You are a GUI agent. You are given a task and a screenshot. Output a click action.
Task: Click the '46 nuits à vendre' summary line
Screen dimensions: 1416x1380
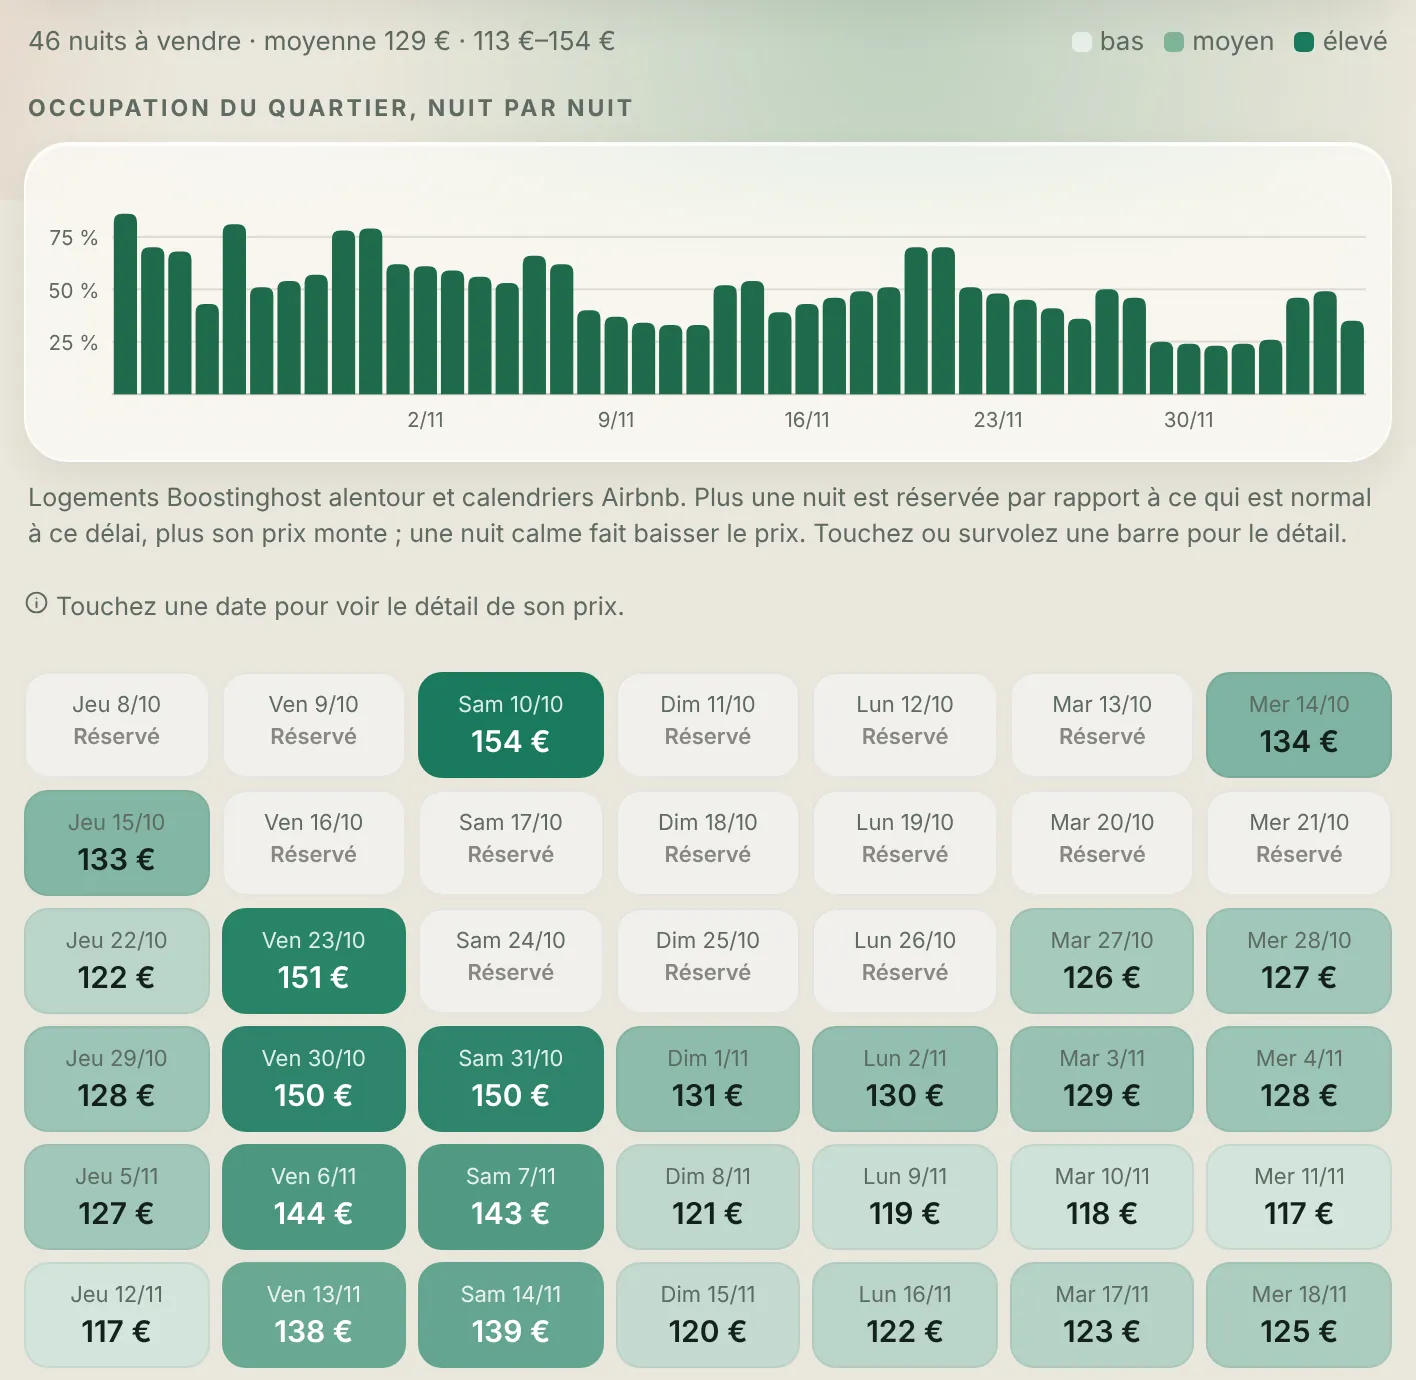point(322,41)
